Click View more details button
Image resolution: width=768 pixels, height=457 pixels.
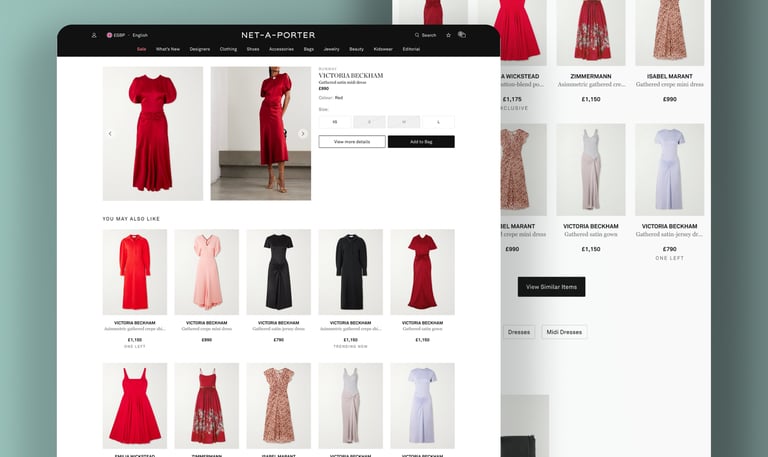pos(352,142)
